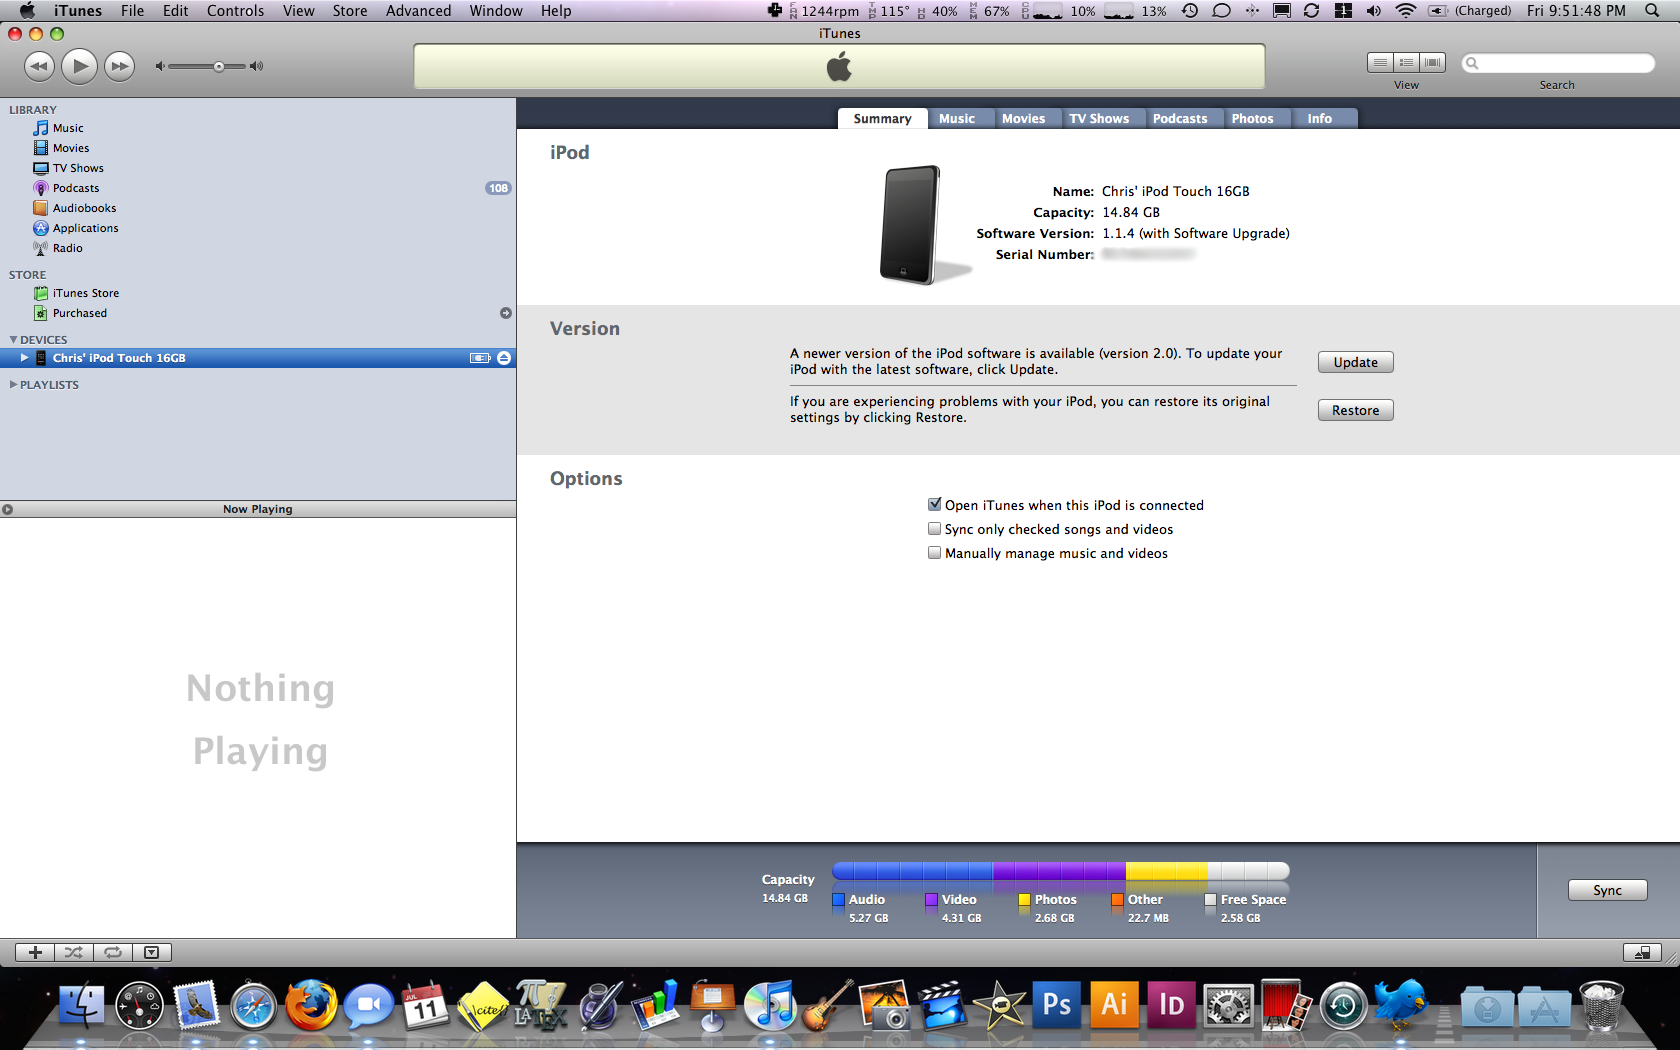This screenshot has height=1050, width=1680.
Task: Switch to list view
Action: click(1380, 63)
